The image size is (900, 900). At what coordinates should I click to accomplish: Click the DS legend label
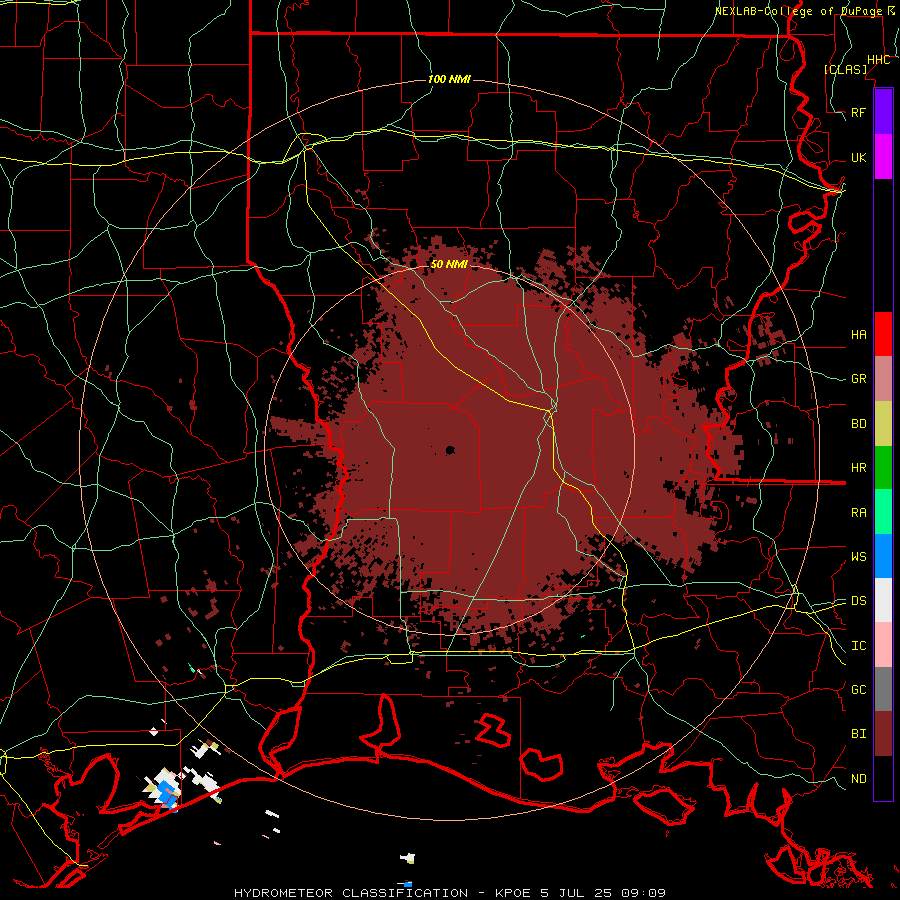tap(859, 601)
